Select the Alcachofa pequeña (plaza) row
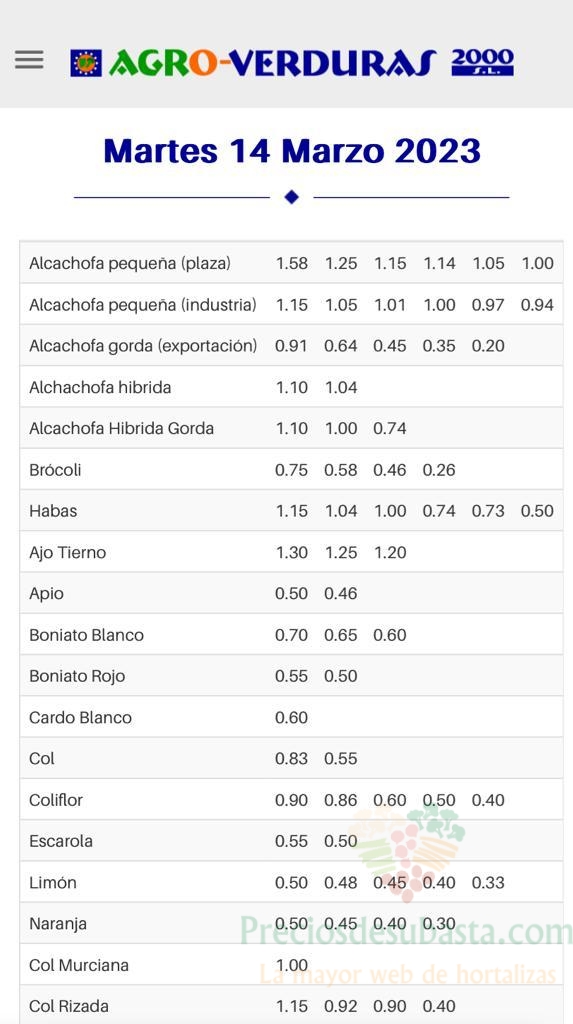 (291, 263)
